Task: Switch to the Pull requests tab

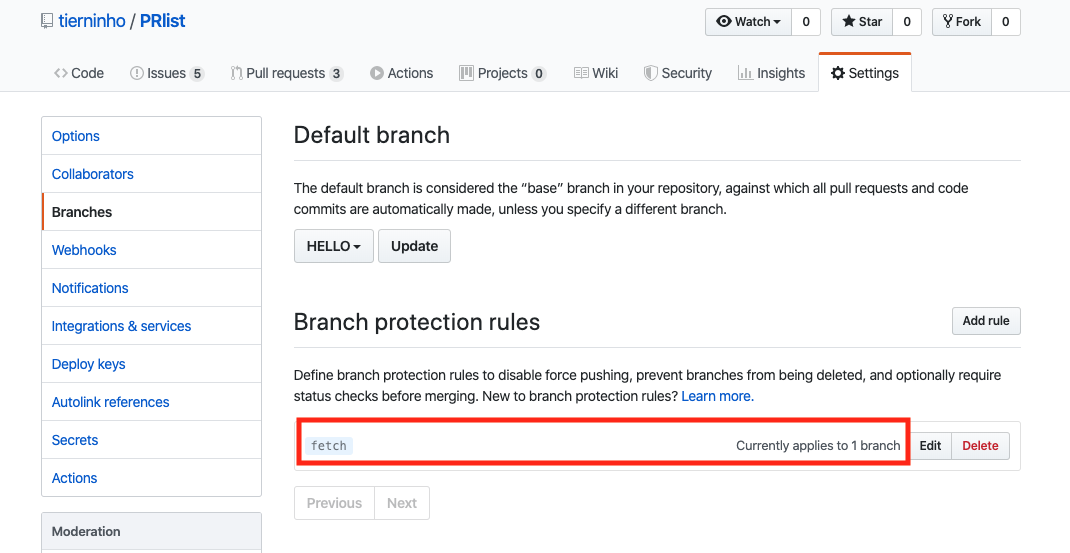Action: click(287, 73)
